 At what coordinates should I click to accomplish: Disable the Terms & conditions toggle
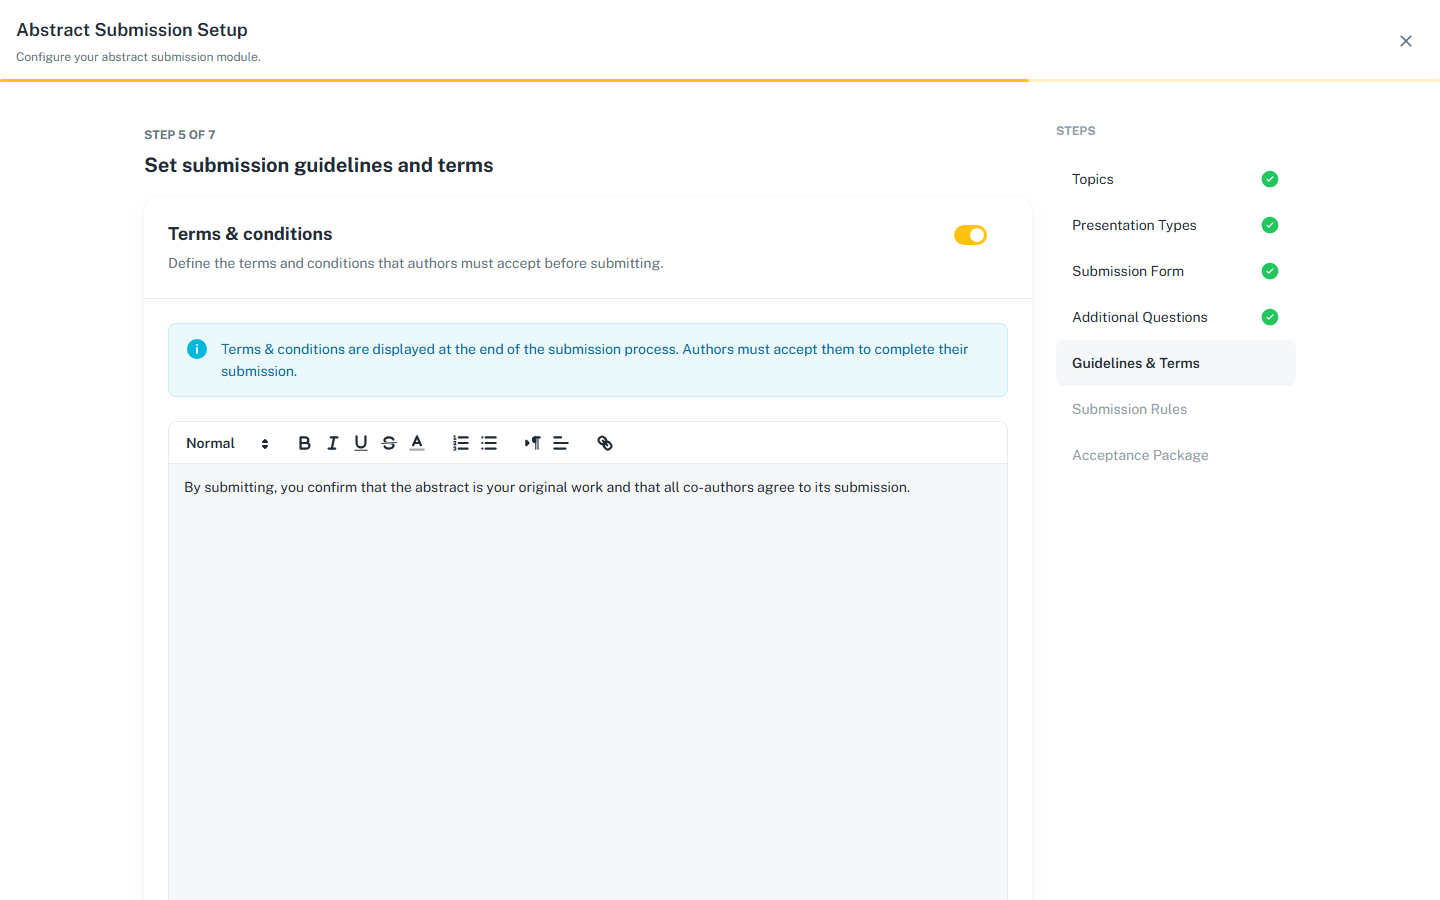(970, 235)
